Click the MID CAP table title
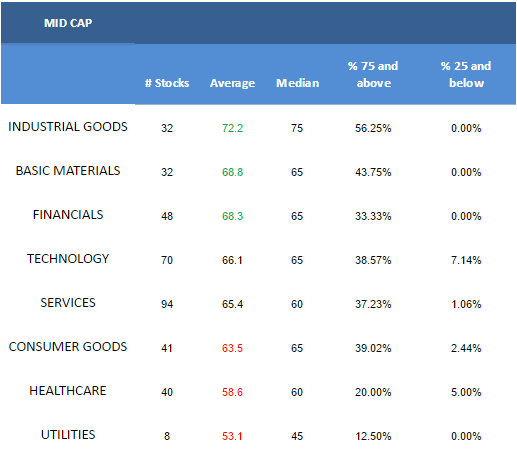Image resolution: width=517 pixels, height=454 pixels. click(x=68, y=23)
